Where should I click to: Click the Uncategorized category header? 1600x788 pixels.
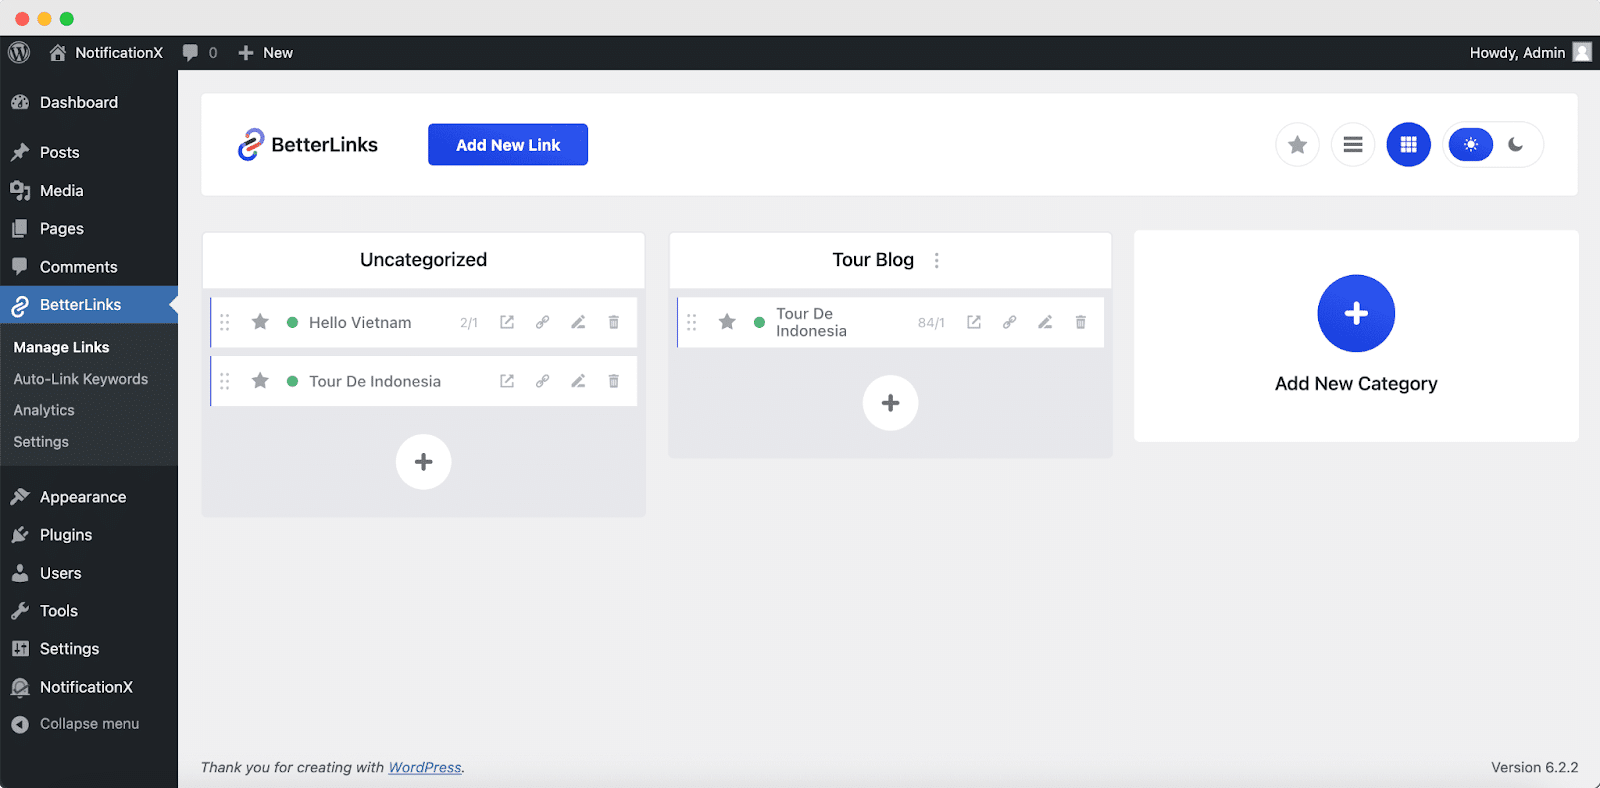coord(424,260)
